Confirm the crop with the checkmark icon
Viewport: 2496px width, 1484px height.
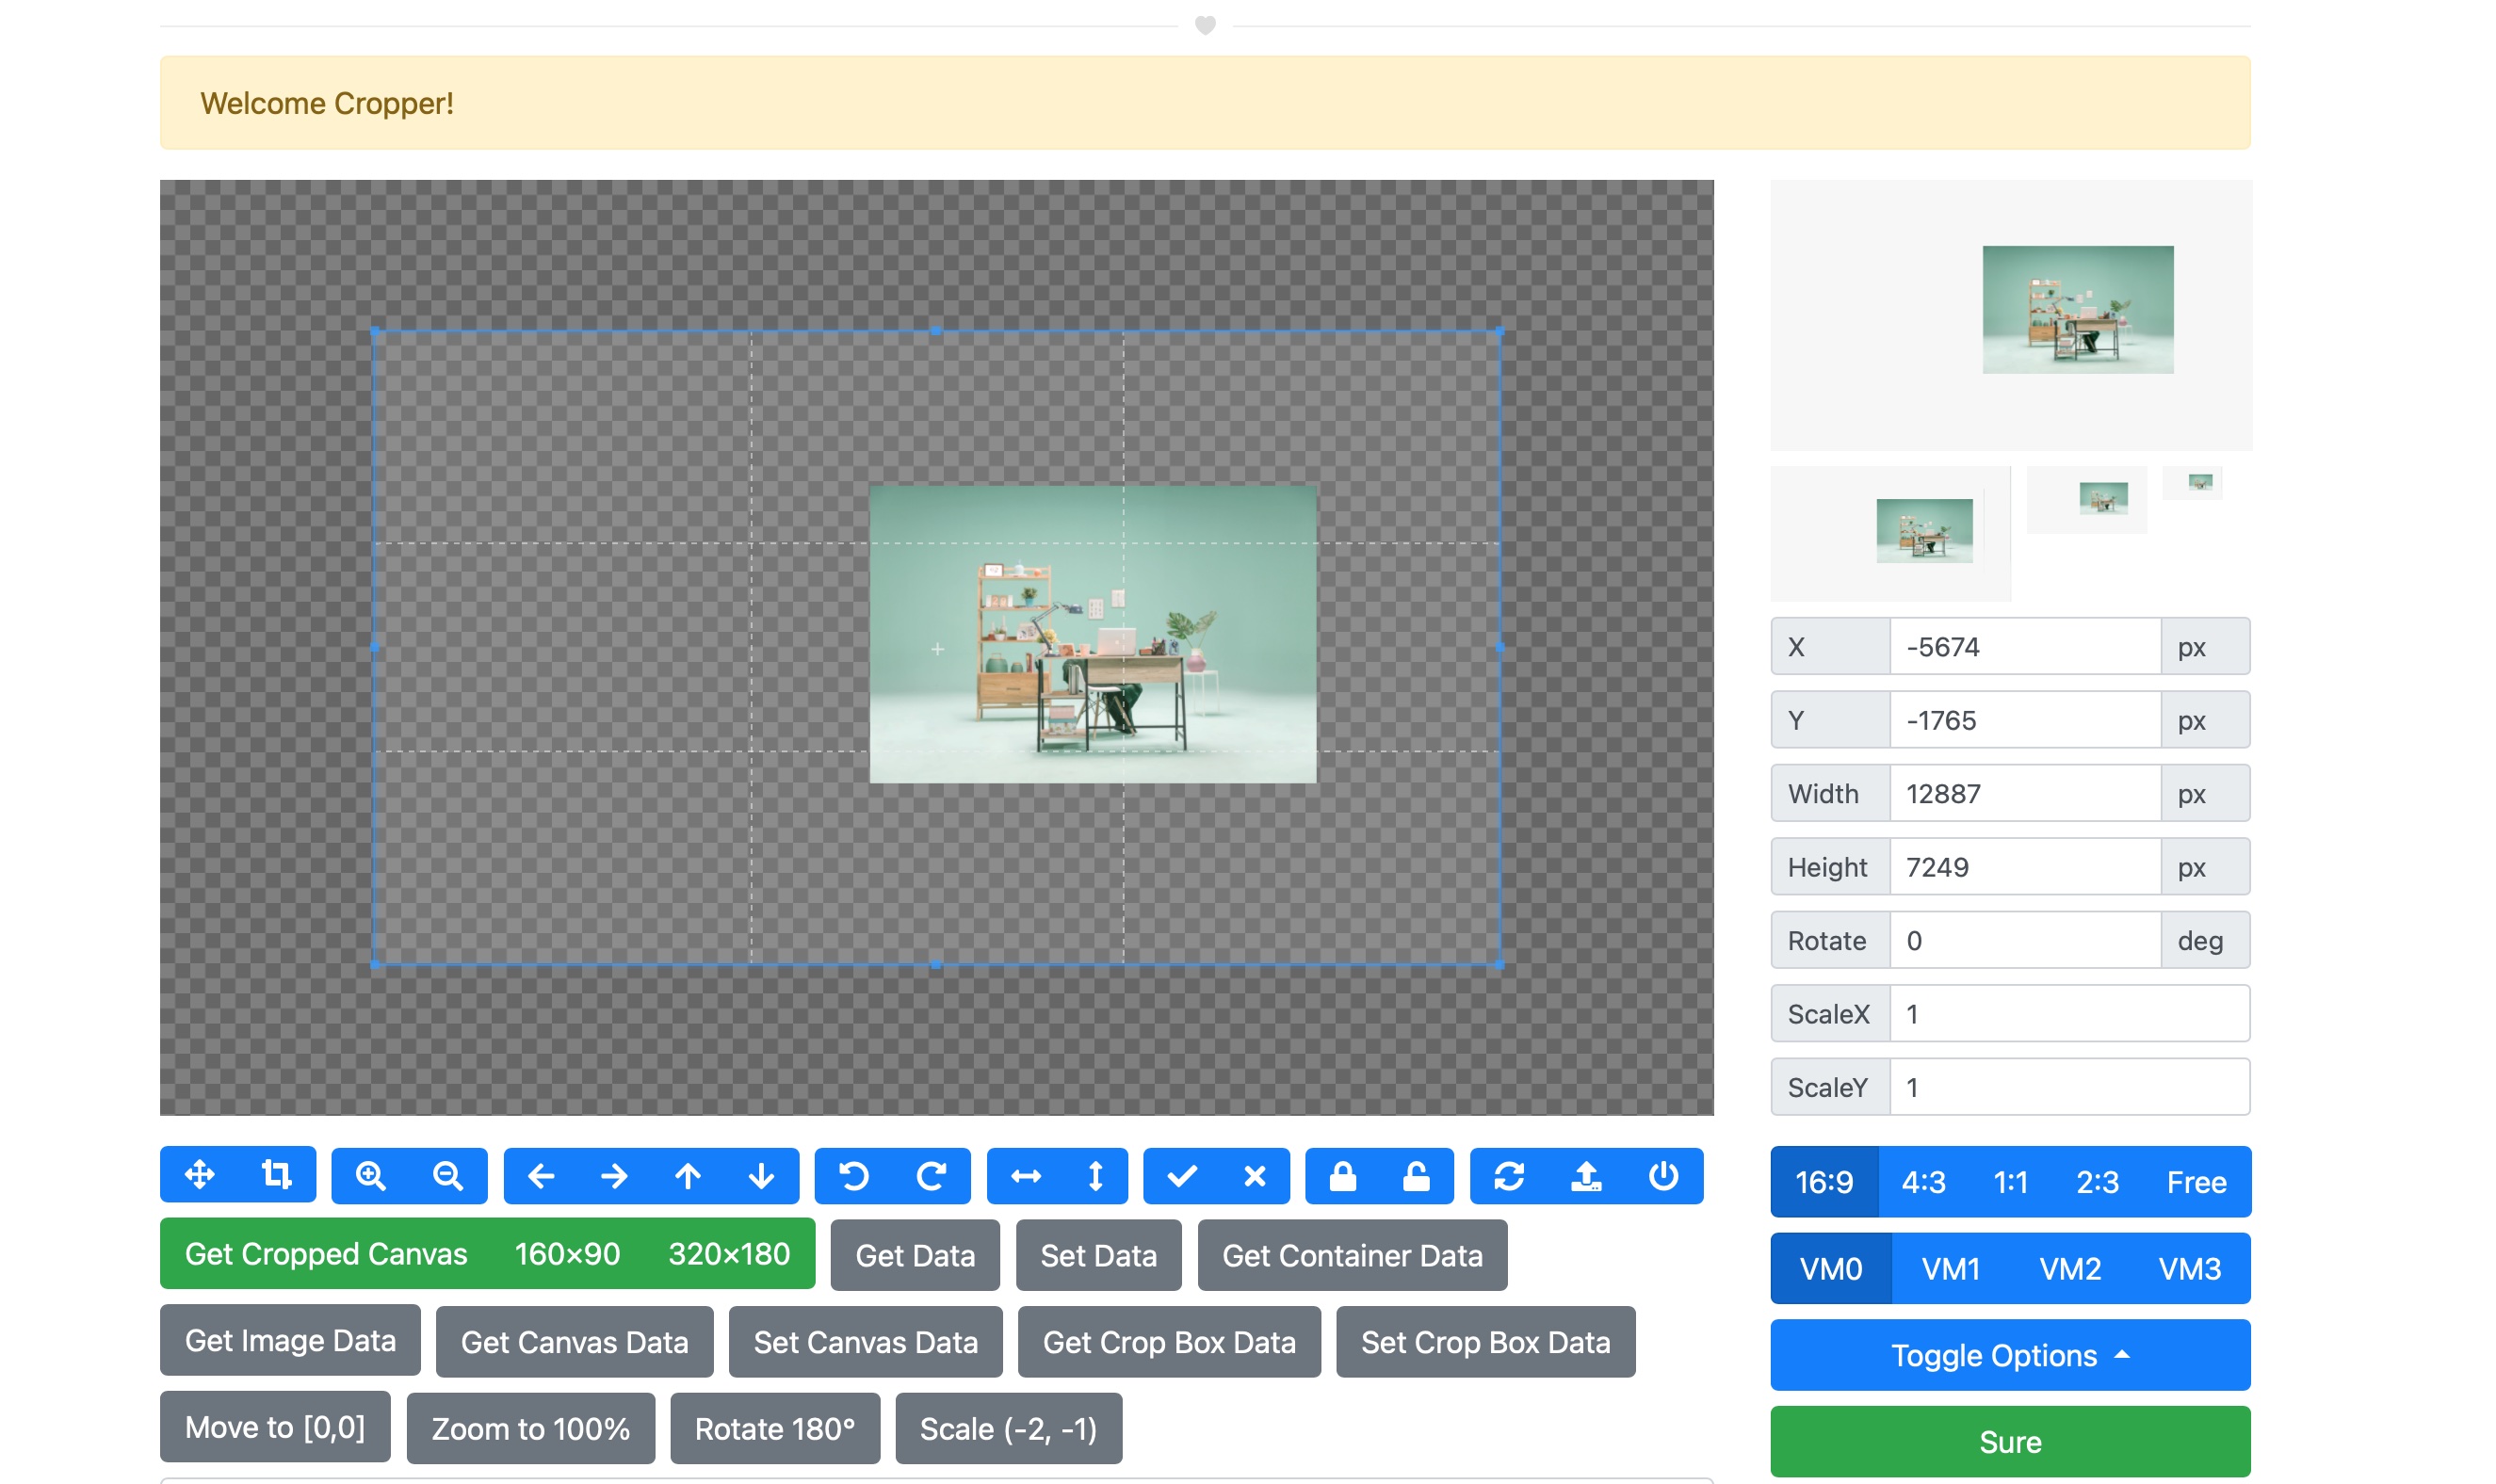tap(1183, 1175)
